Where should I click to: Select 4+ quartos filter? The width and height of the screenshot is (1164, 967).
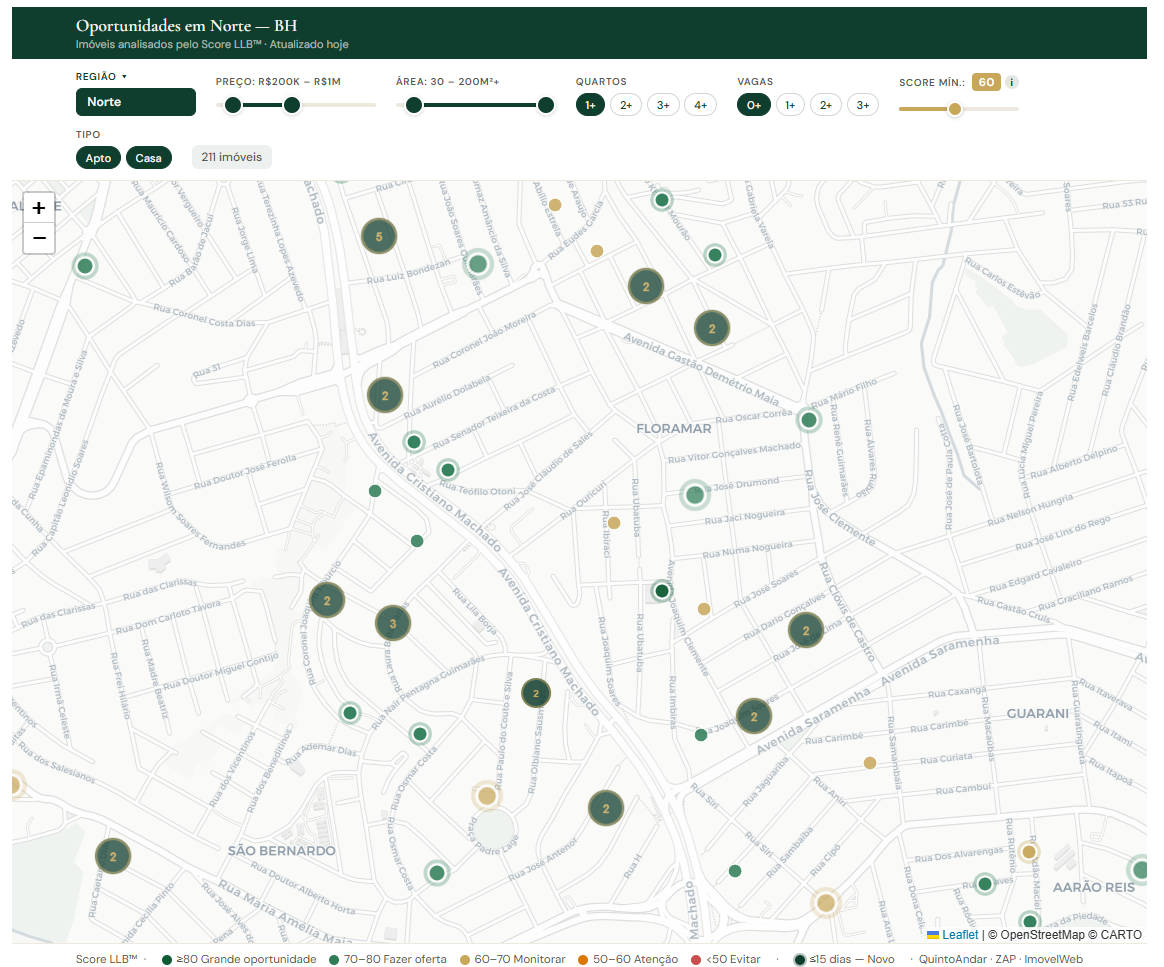tap(701, 105)
